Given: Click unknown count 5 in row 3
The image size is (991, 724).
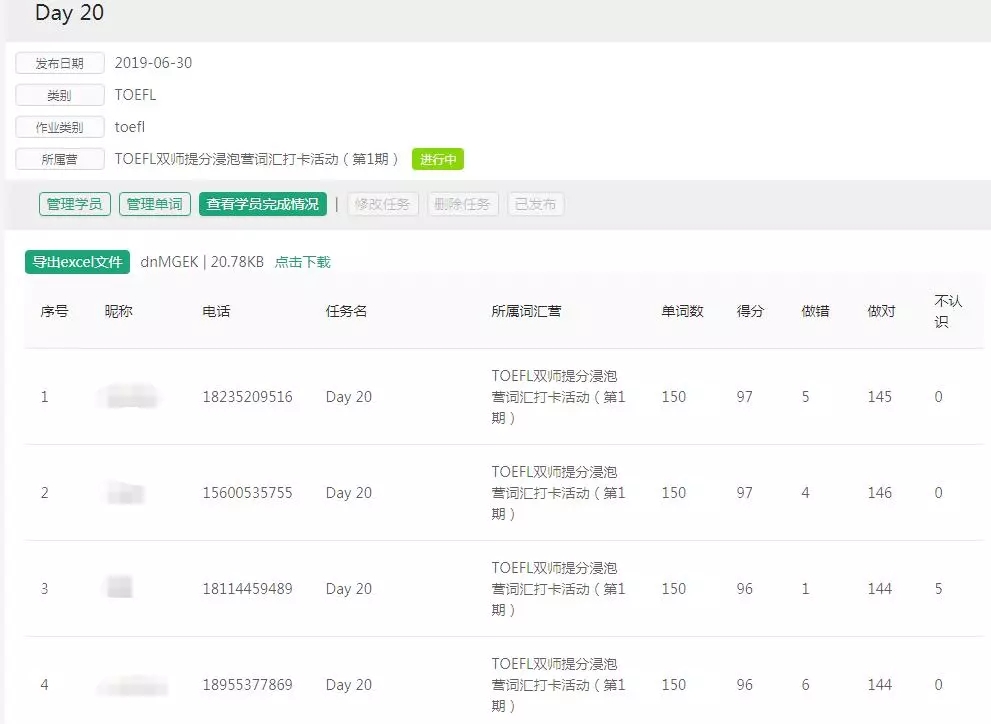Looking at the screenshot, I should [x=939, y=589].
